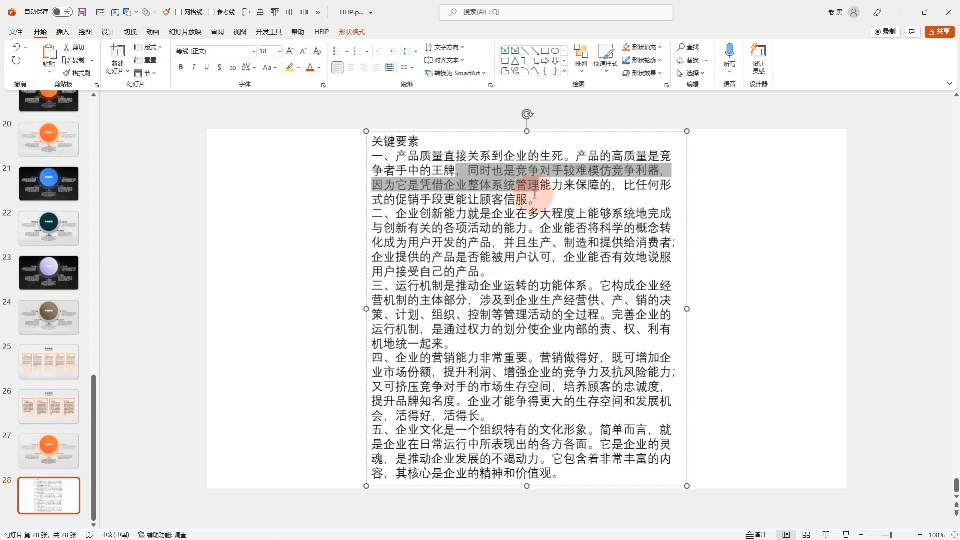Open the Text Direction dropdown
This screenshot has width=960, height=540.
tap(444, 47)
